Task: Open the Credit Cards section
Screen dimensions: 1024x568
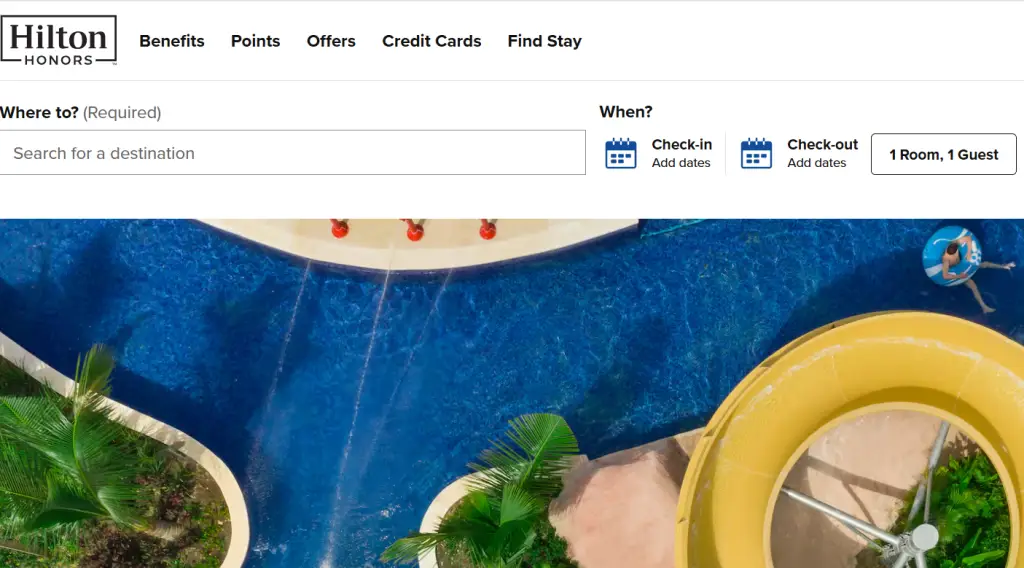Action: (x=432, y=41)
